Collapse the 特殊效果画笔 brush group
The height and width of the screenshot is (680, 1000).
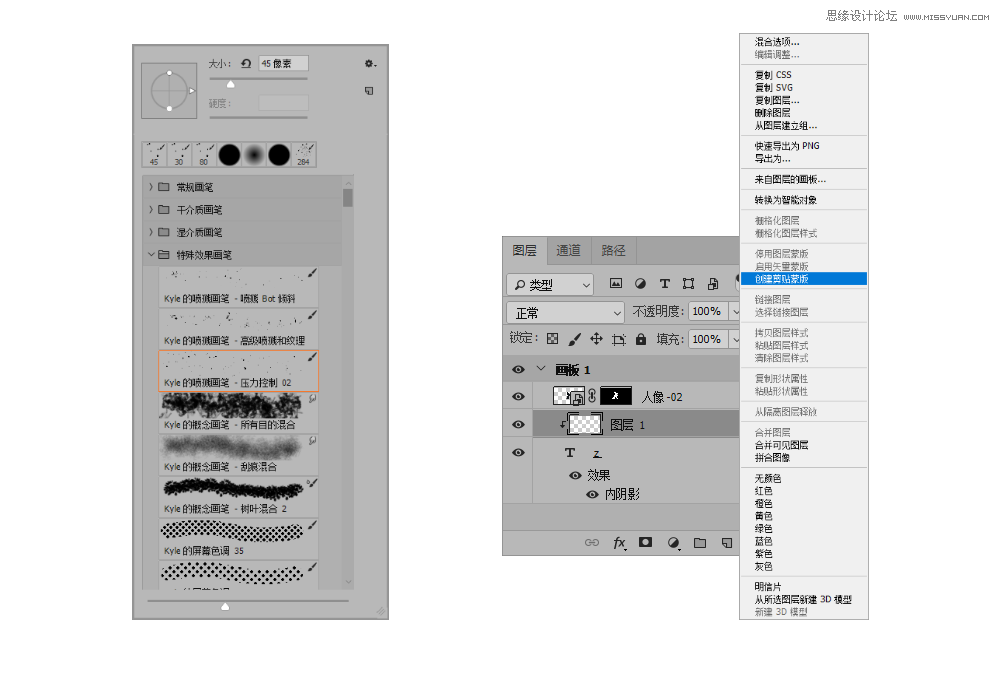[x=151, y=253]
